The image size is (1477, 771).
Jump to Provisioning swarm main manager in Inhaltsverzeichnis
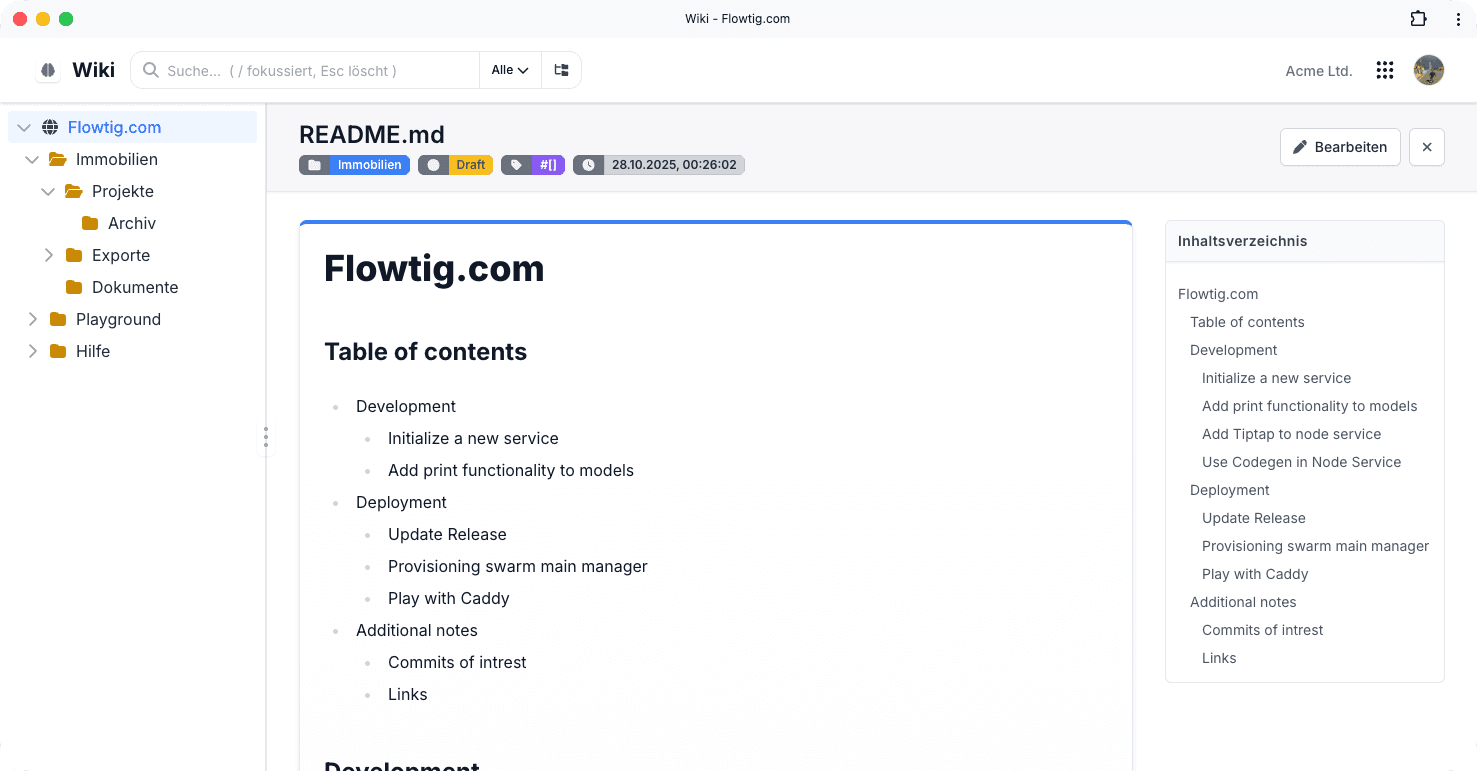point(1315,546)
